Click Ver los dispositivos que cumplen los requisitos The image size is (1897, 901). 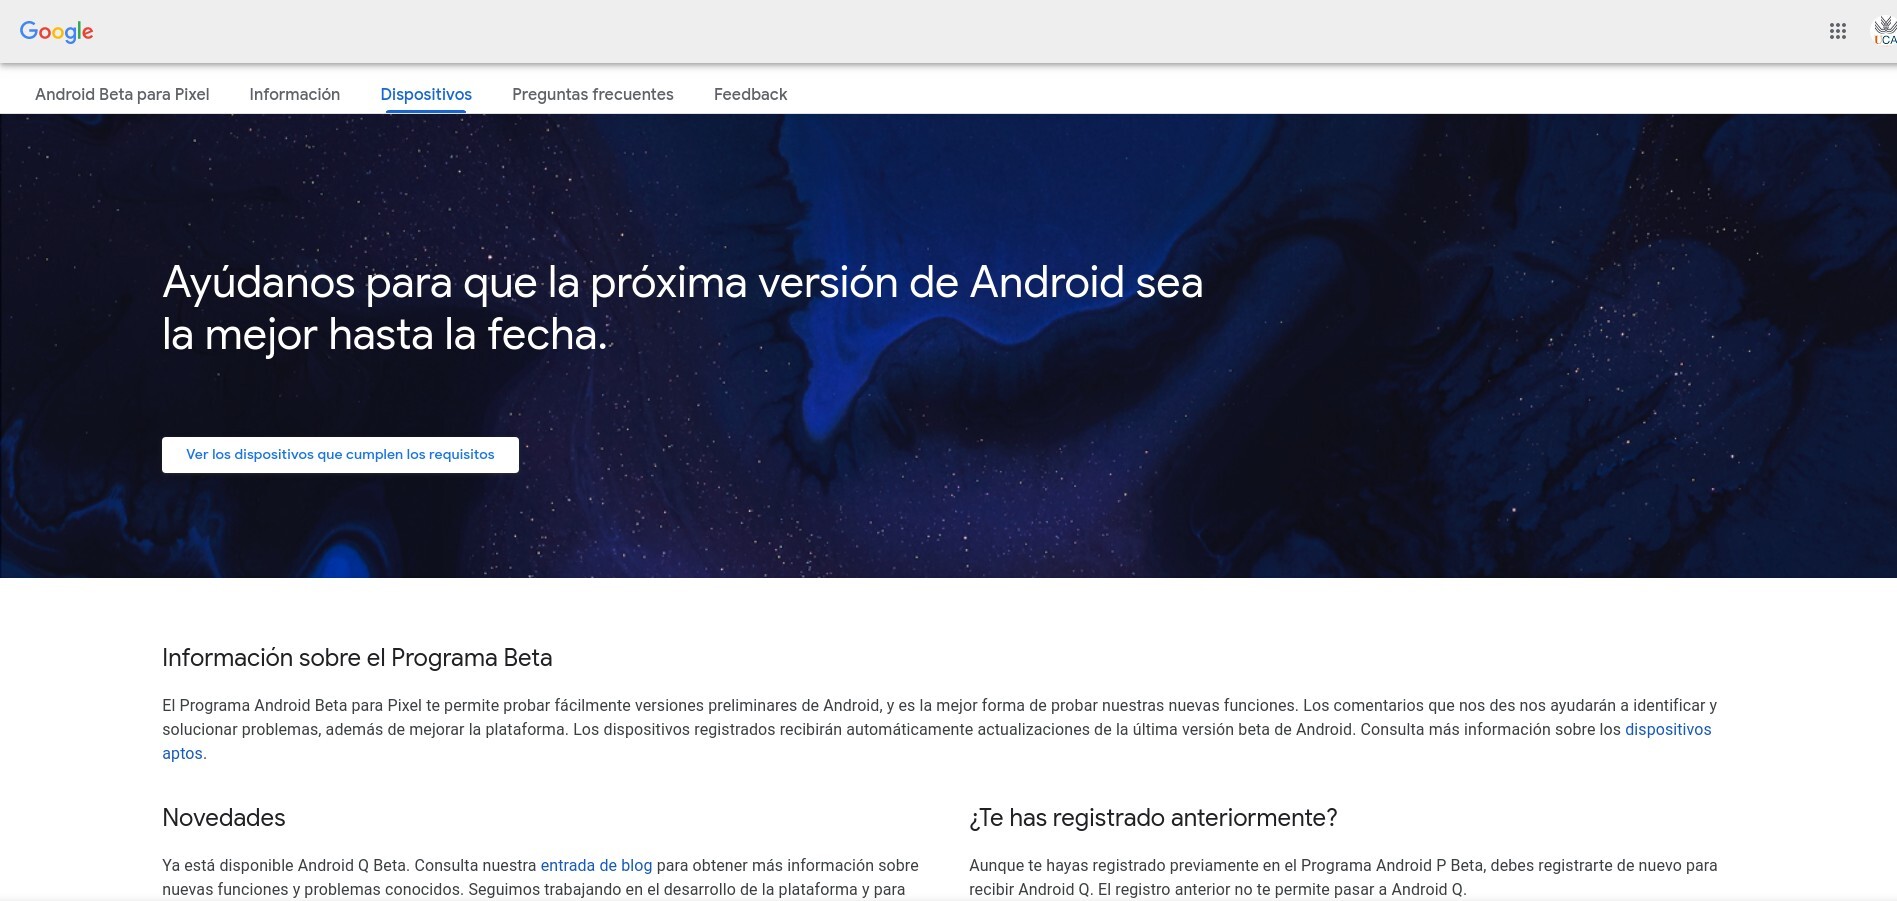click(340, 455)
